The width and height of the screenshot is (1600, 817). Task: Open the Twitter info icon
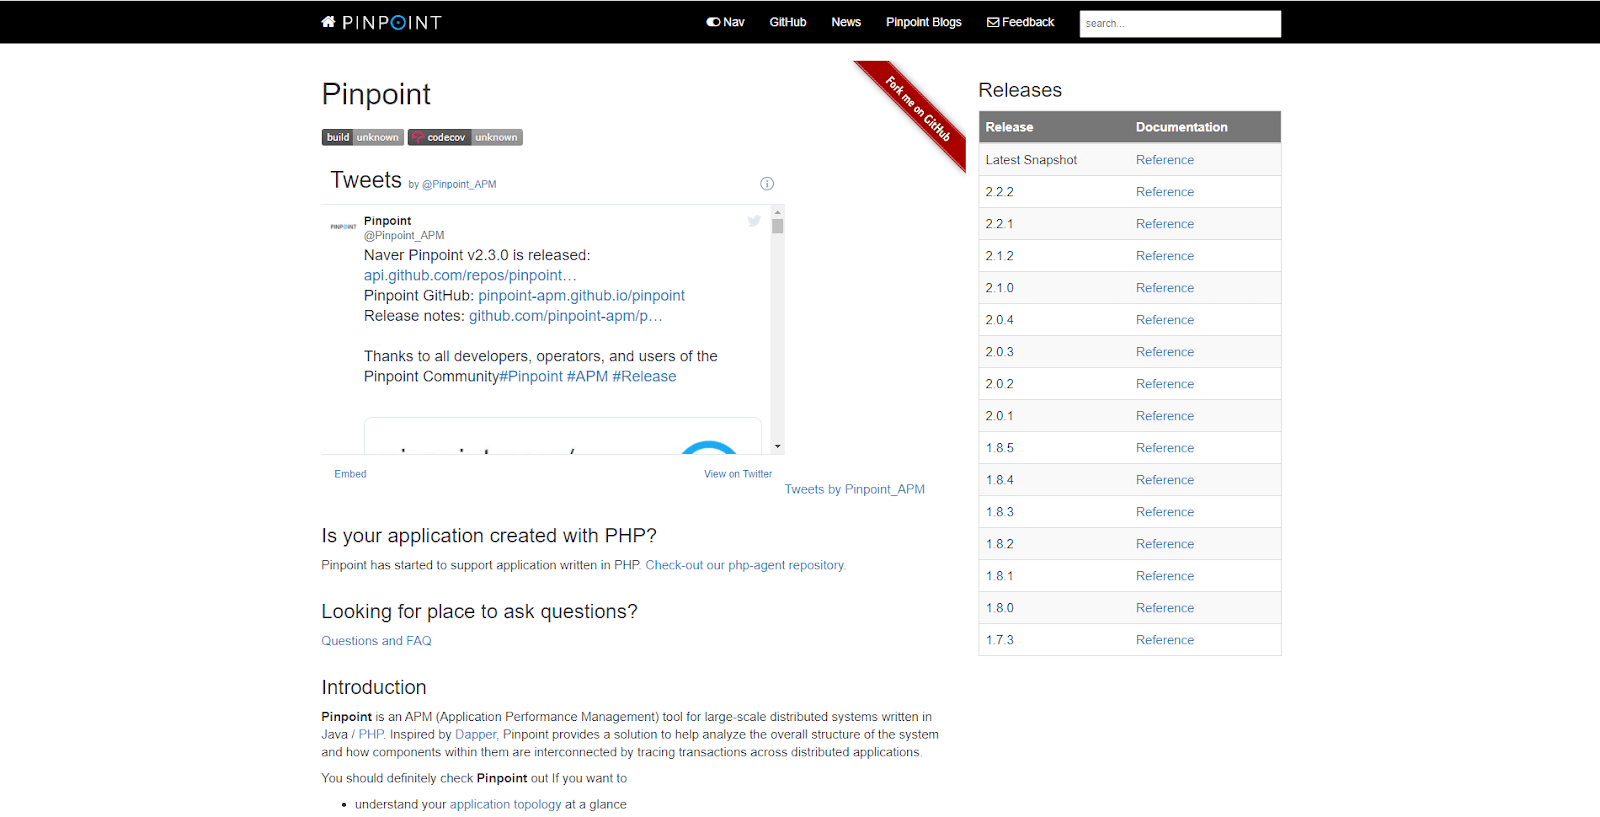767,183
